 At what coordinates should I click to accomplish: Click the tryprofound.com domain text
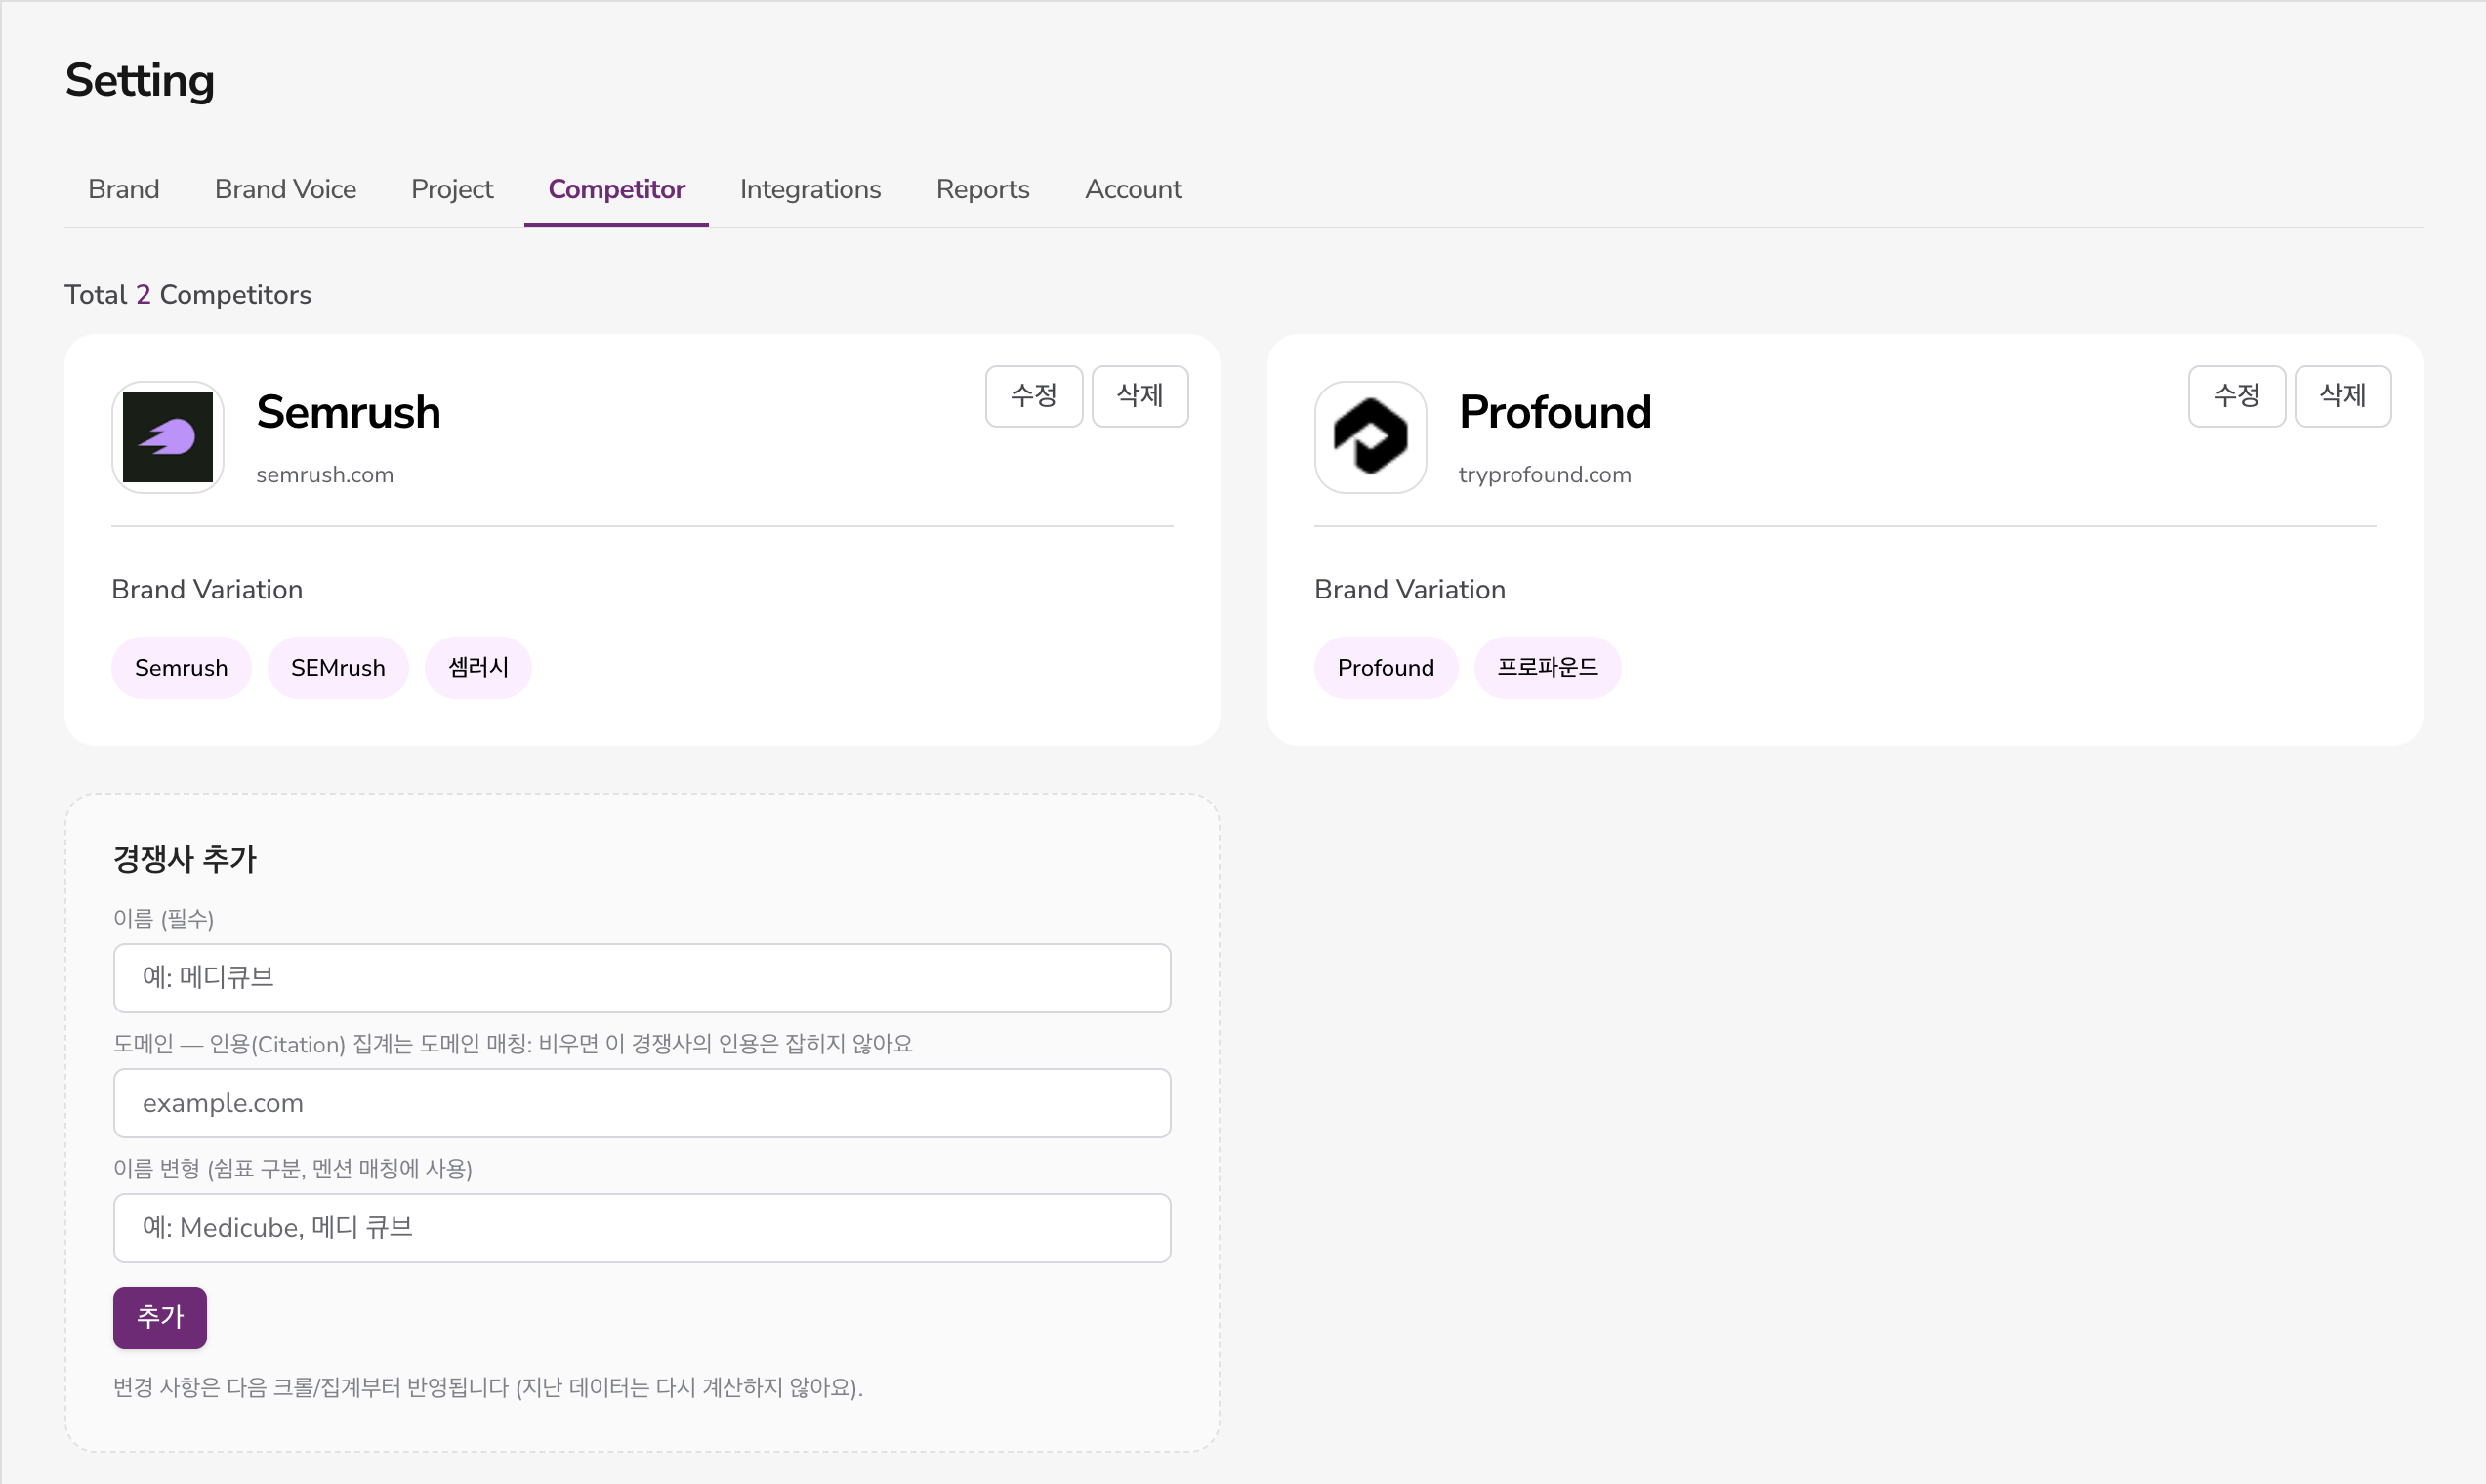(1545, 475)
